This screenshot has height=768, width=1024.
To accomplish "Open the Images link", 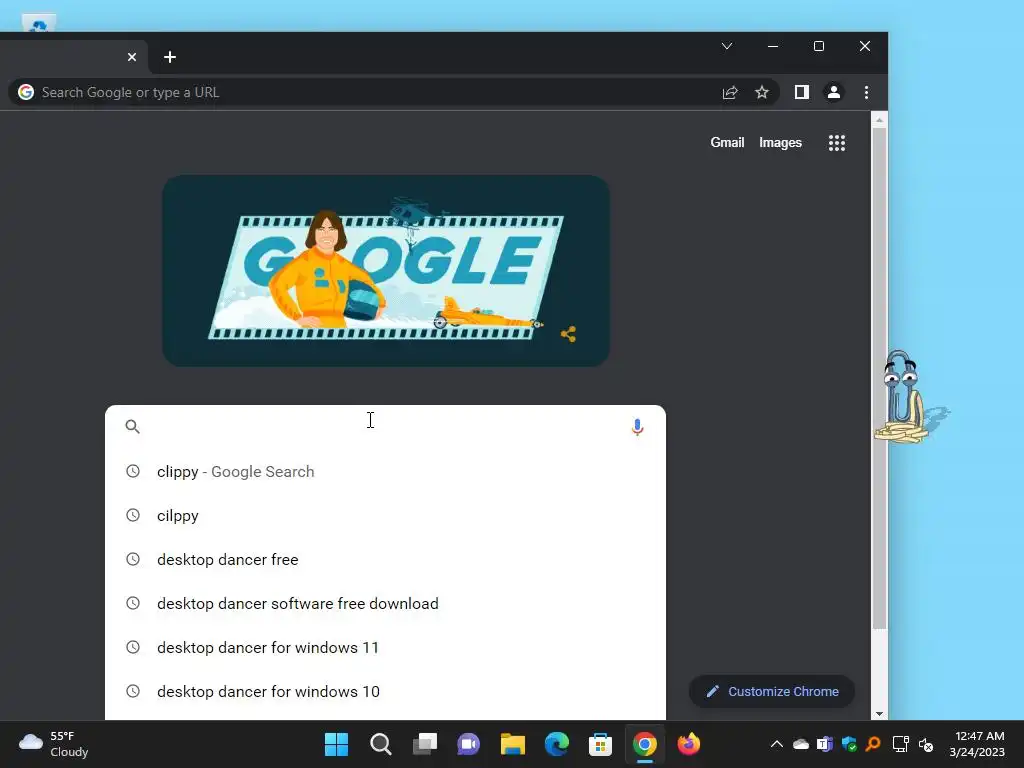I will [x=780, y=142].
